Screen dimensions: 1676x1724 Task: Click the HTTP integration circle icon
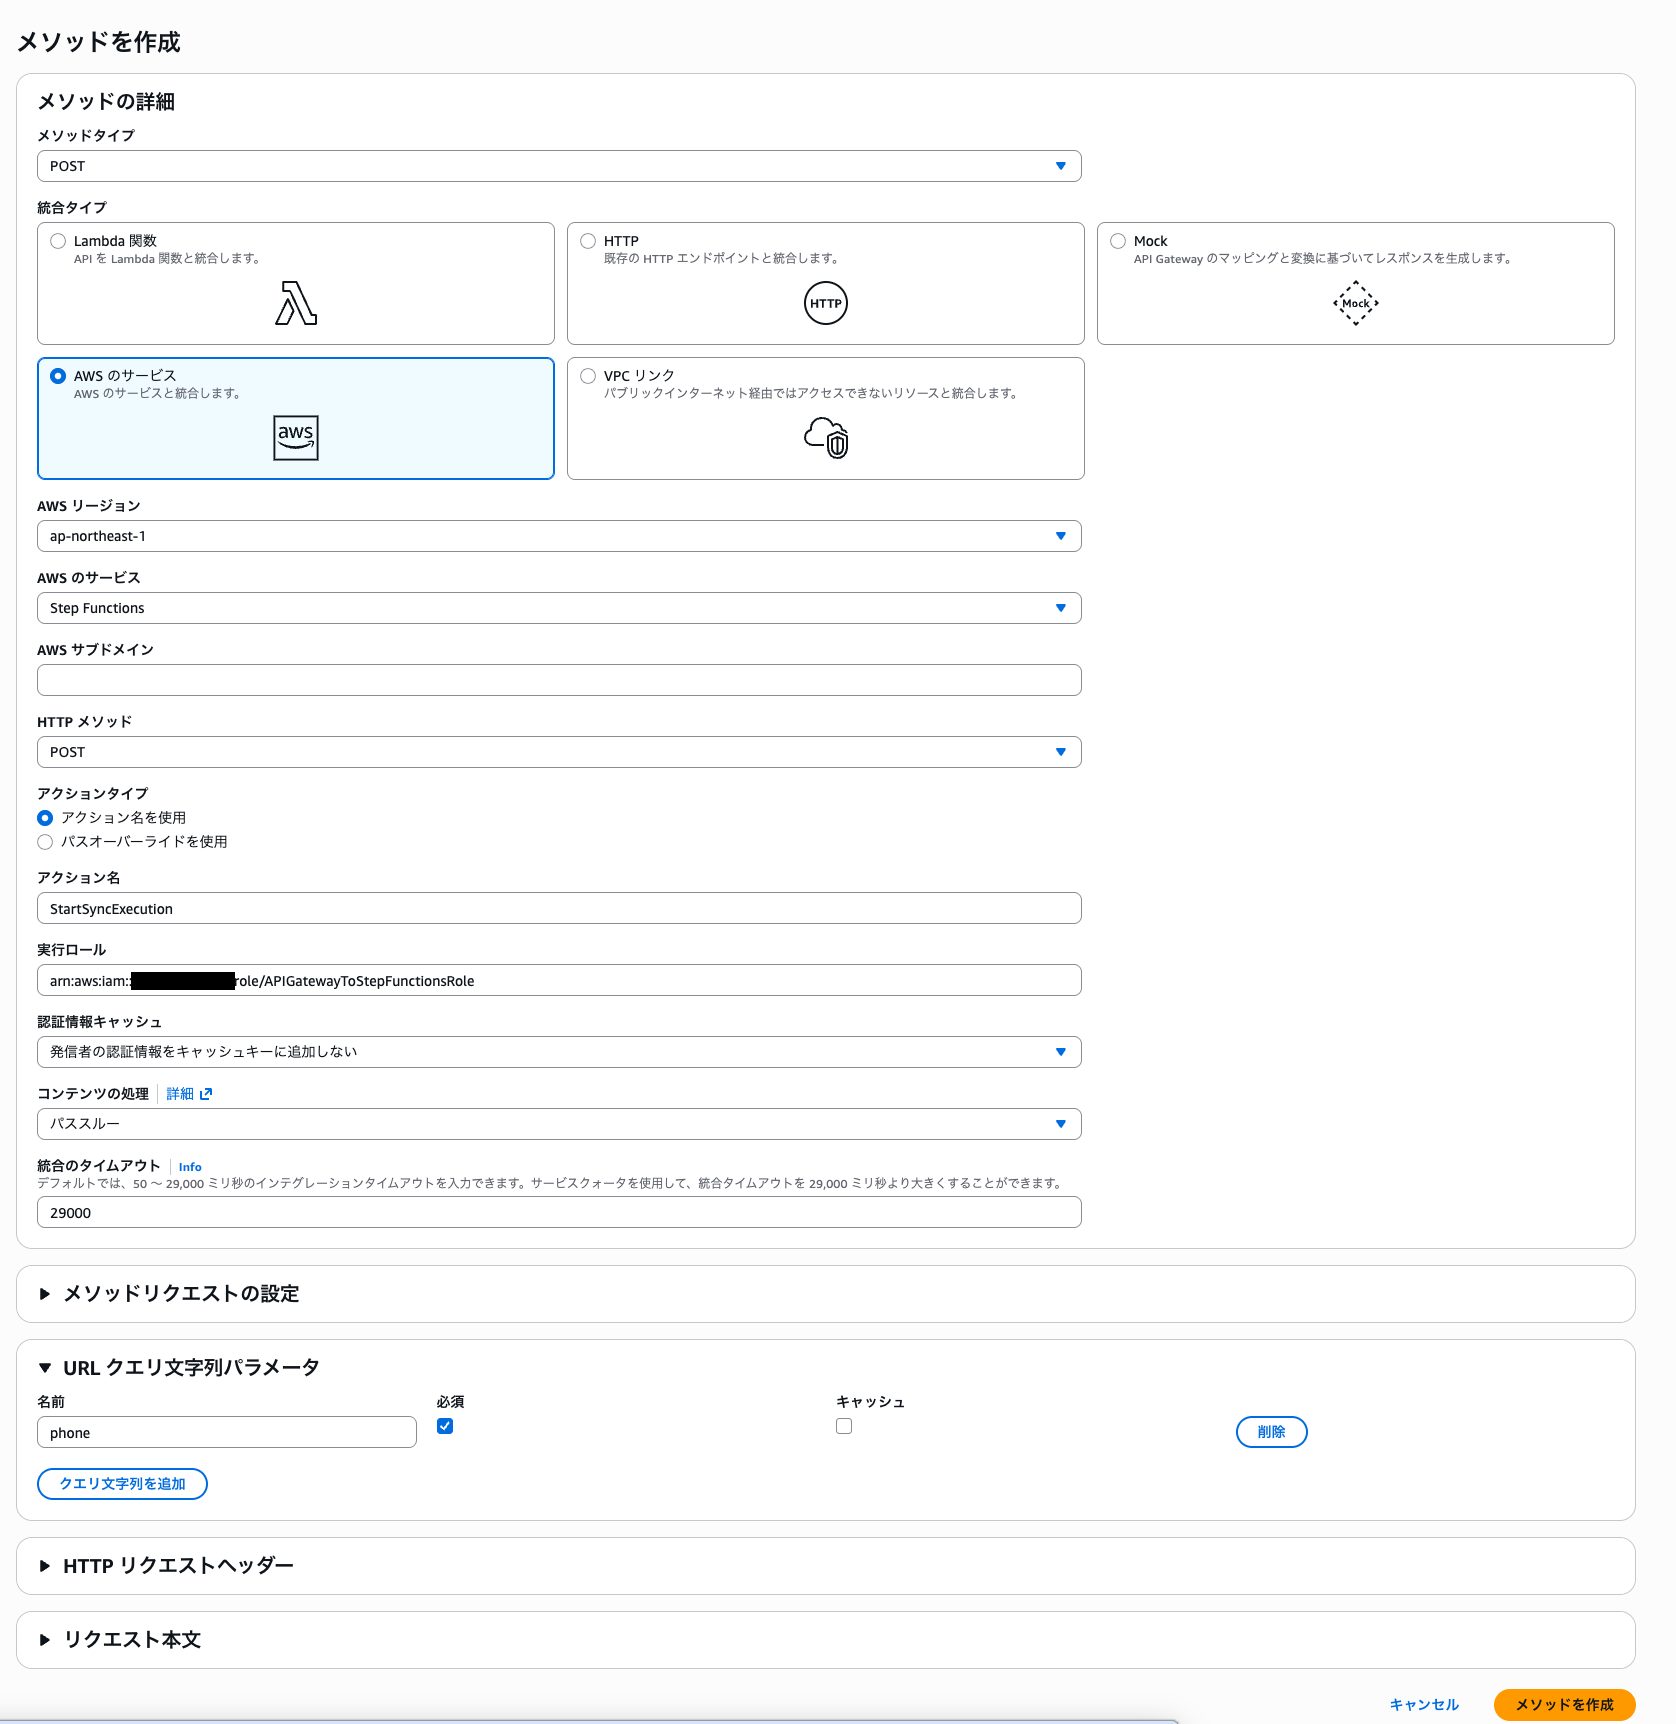[825, 303]
